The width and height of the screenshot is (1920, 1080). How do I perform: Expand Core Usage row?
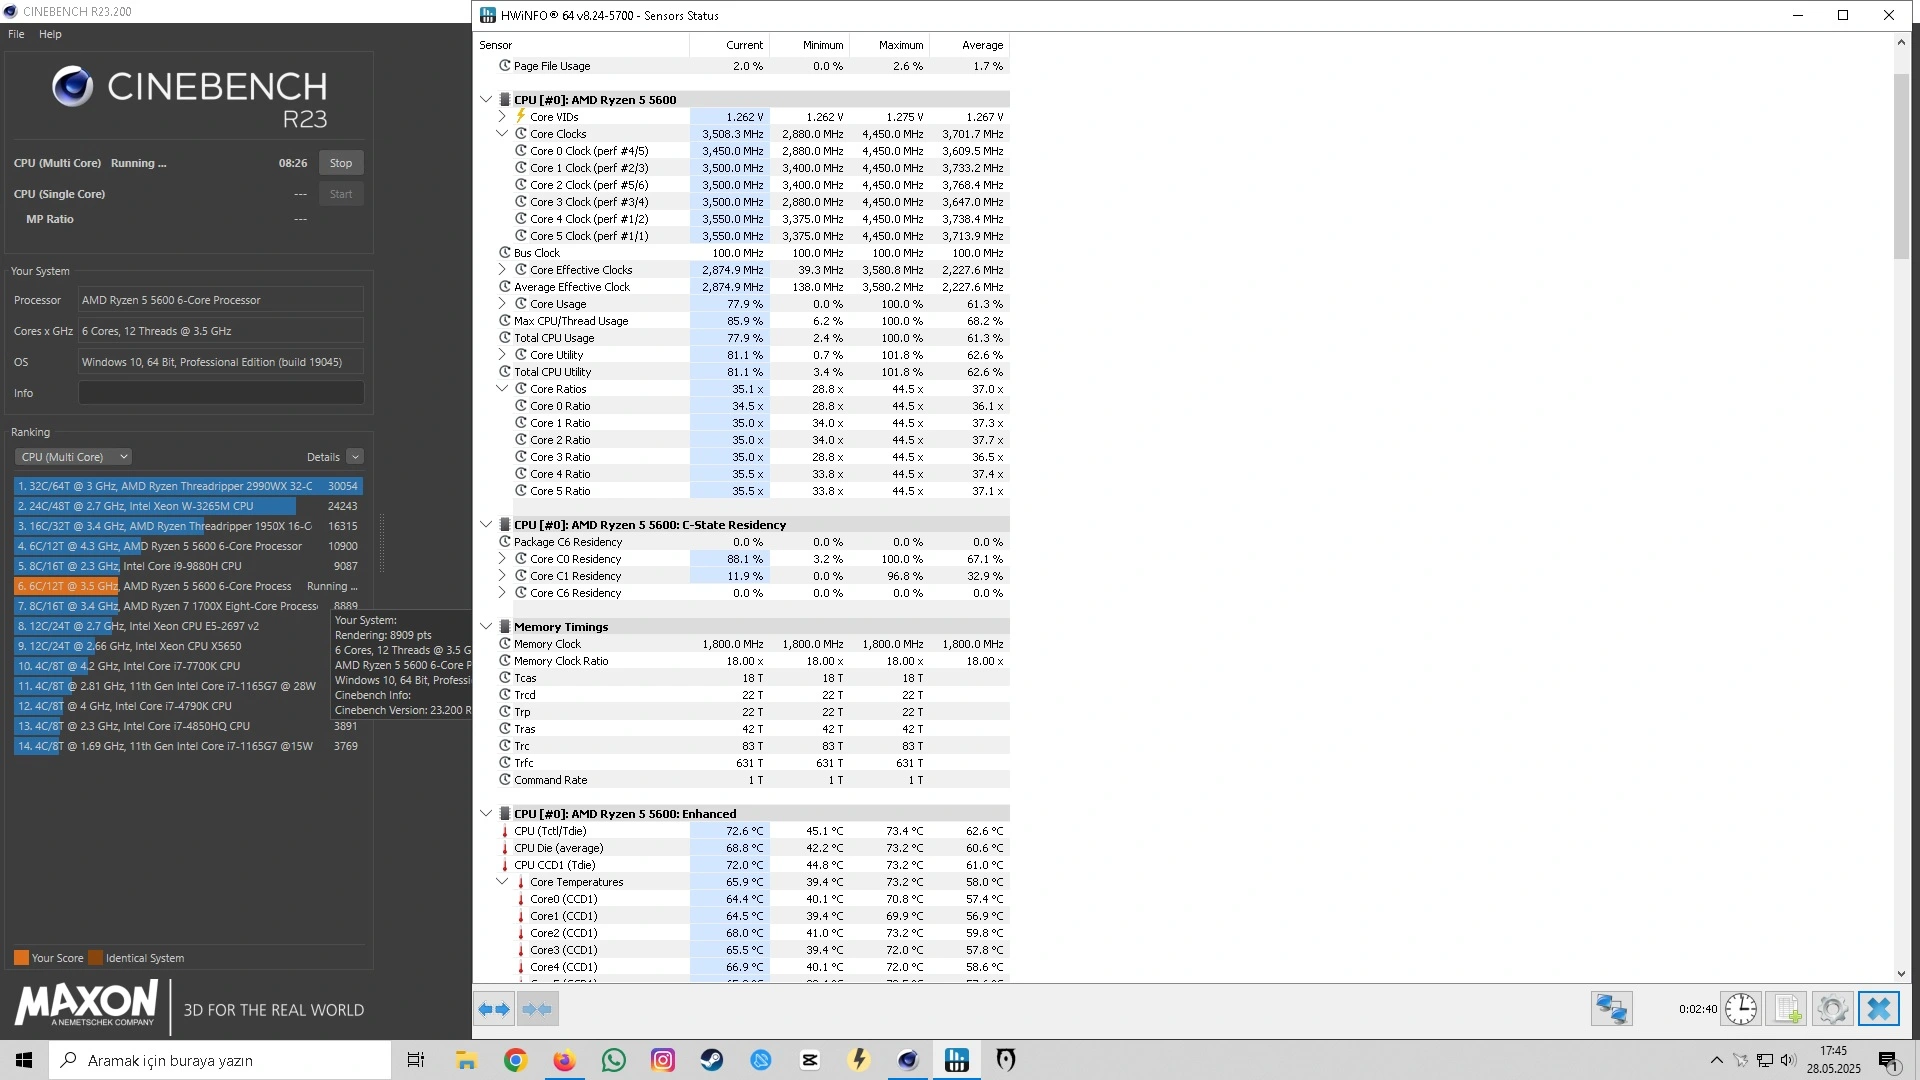[502, 304]
